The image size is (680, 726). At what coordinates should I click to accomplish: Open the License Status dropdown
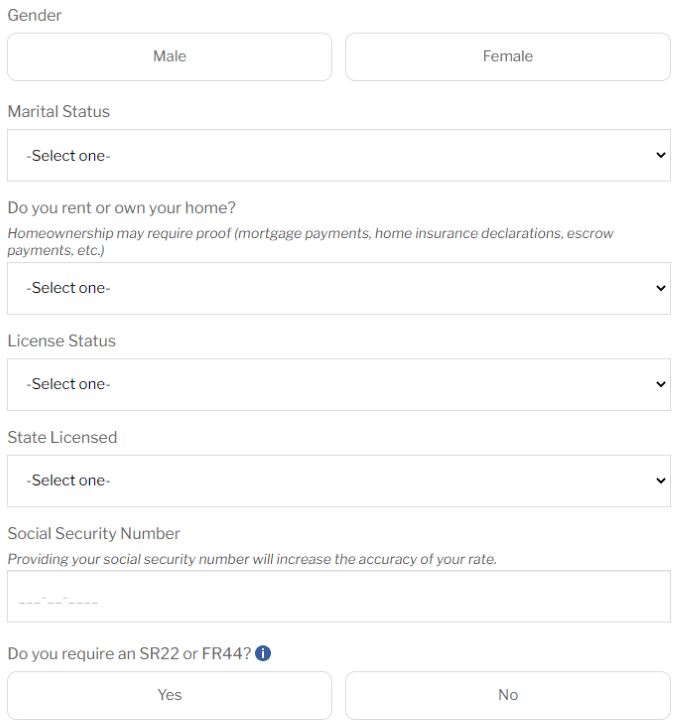tap(339, 384)
